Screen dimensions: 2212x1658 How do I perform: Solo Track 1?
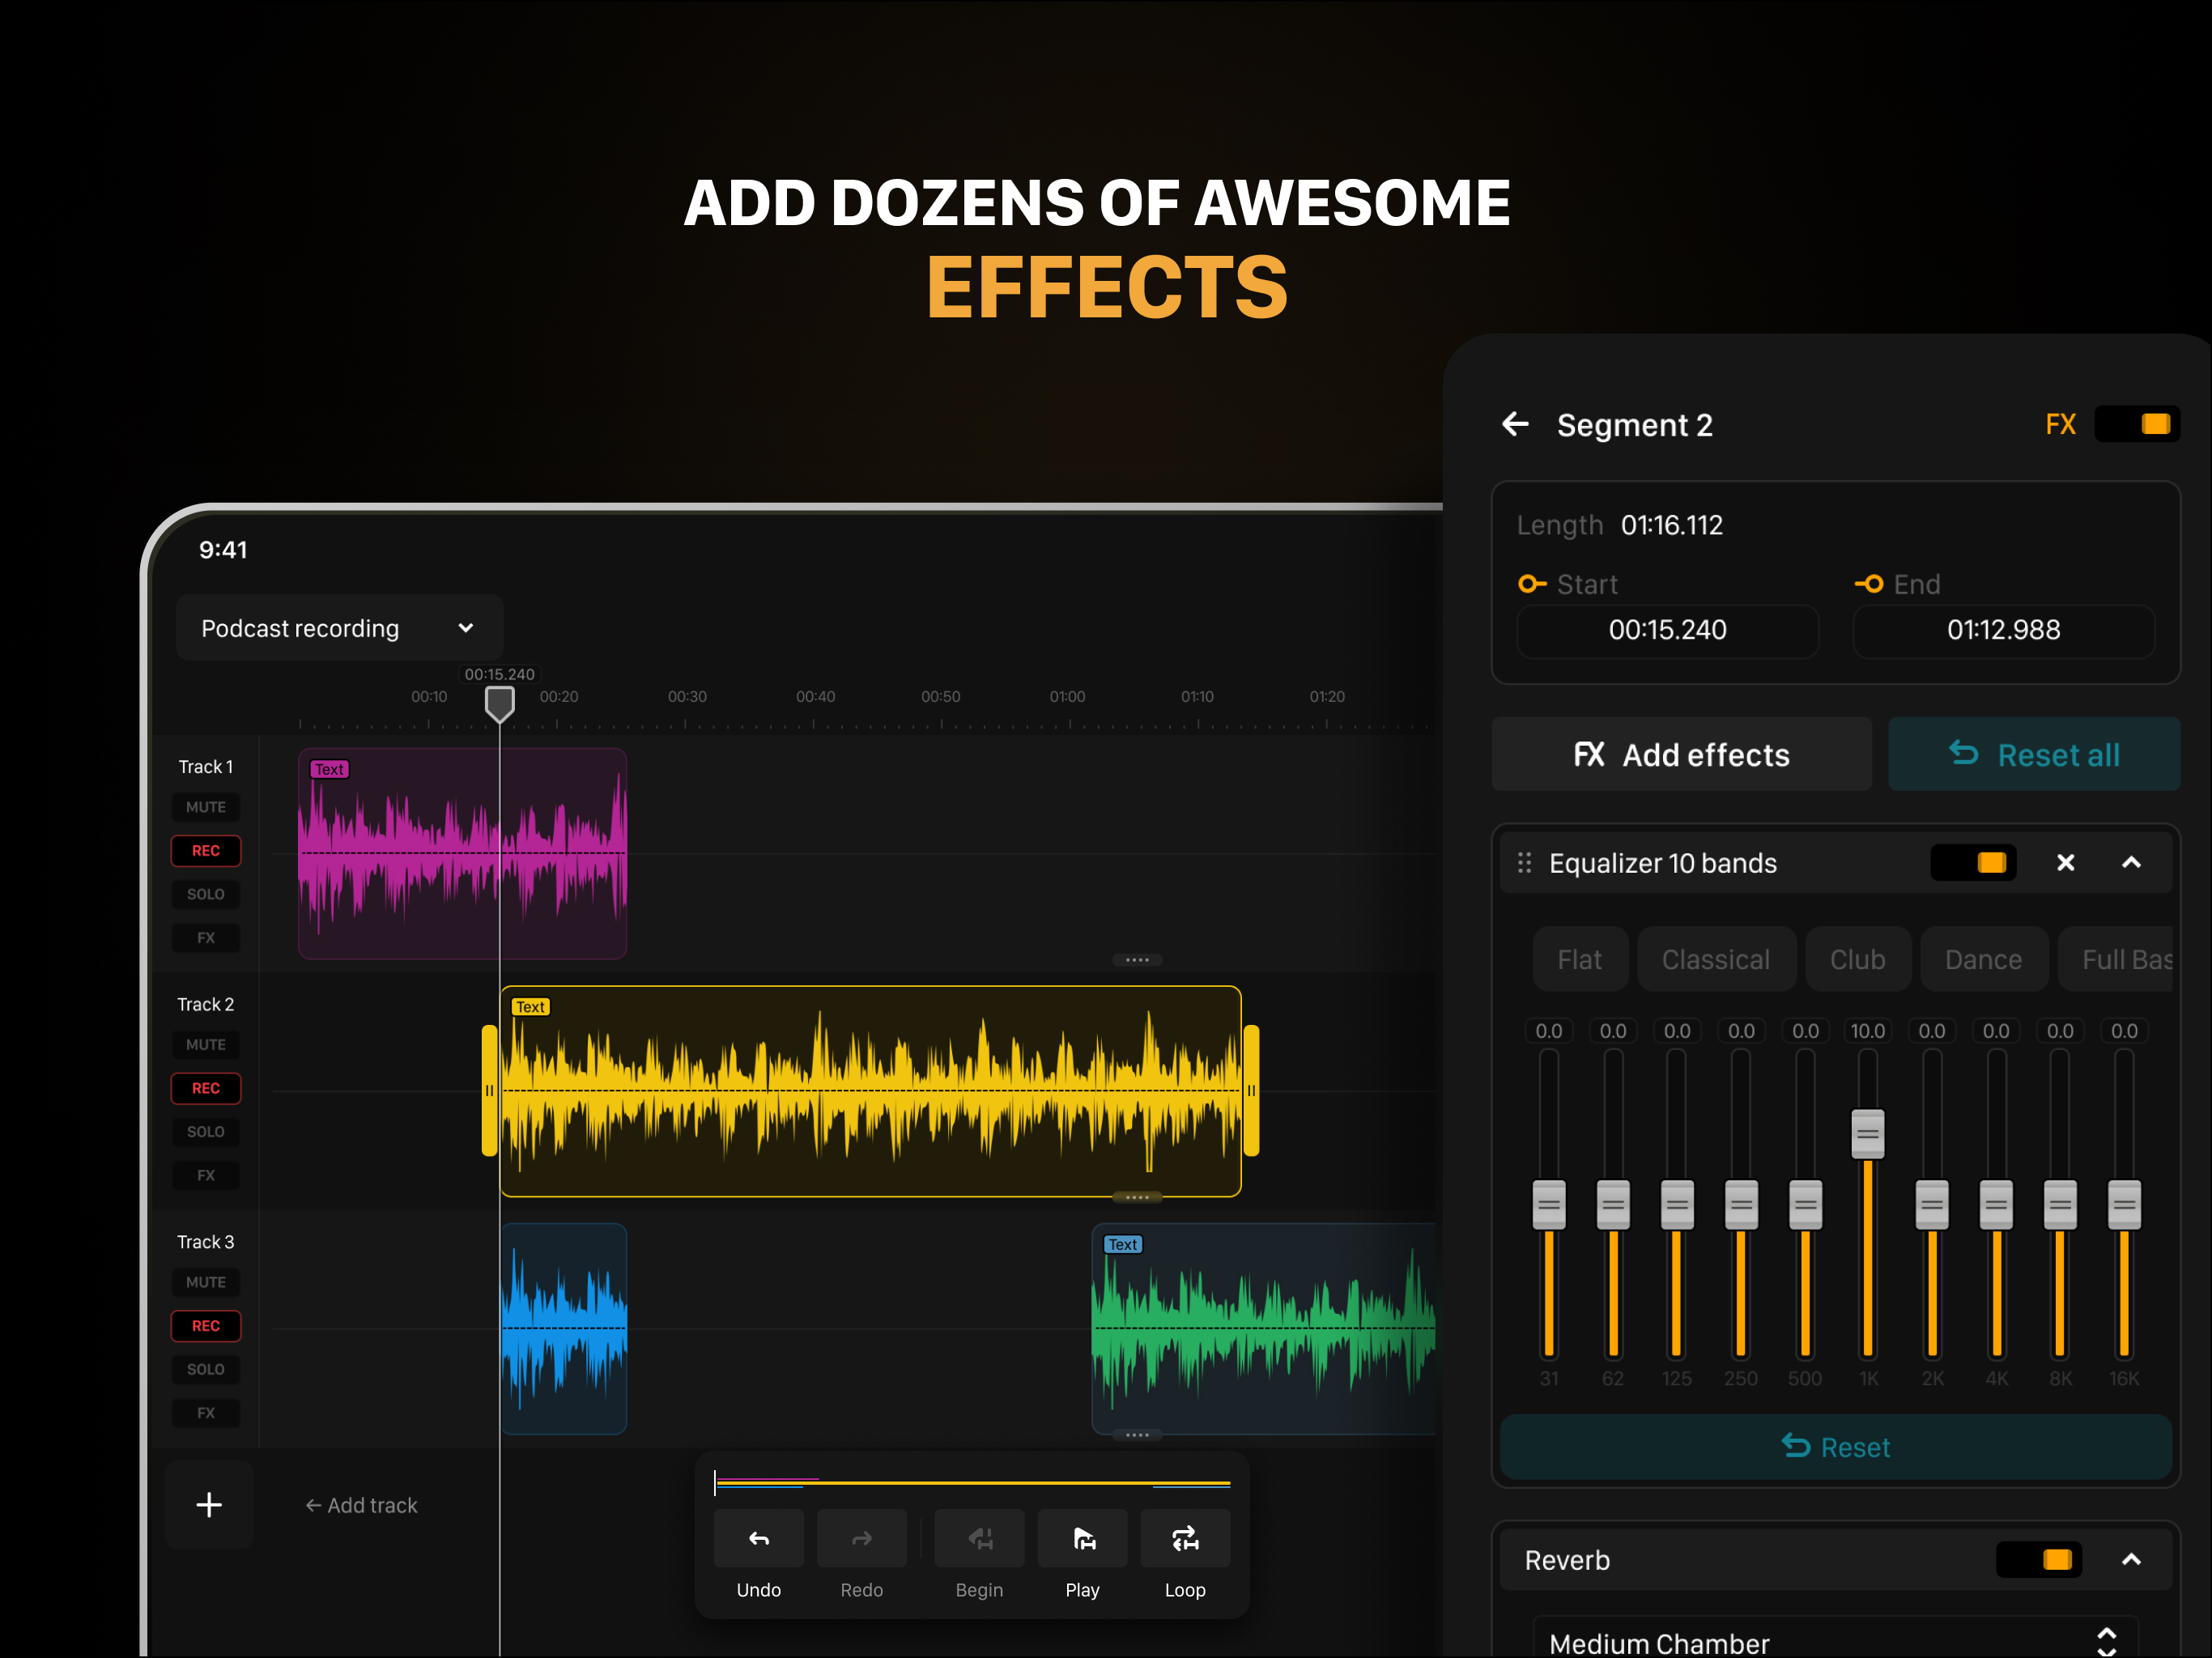(x=206, y=894)
